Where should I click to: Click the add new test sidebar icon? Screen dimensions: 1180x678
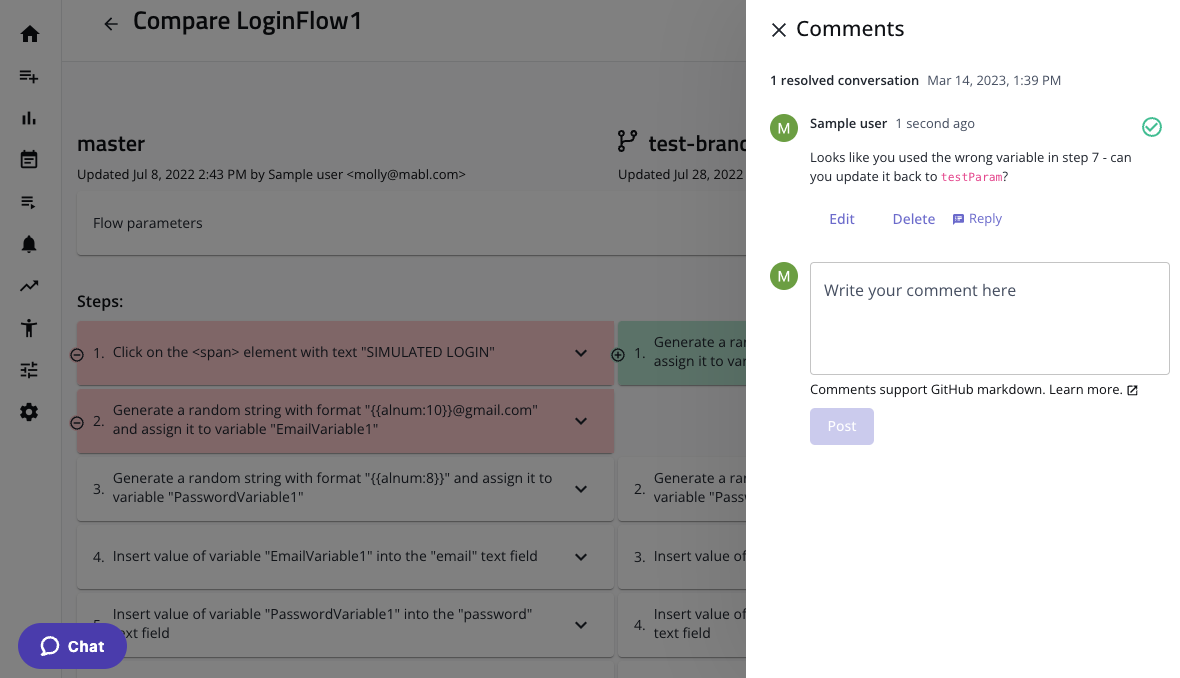(x=29, y=76)
